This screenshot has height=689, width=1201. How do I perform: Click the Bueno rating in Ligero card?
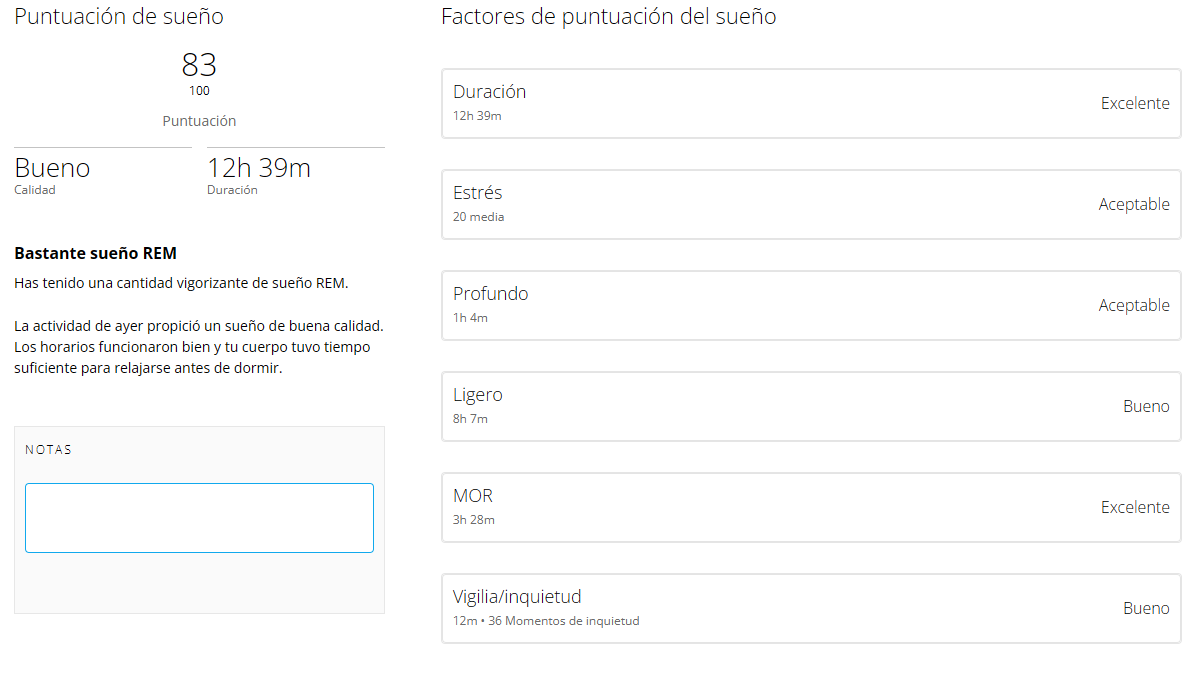click(x=1146, y=406)
